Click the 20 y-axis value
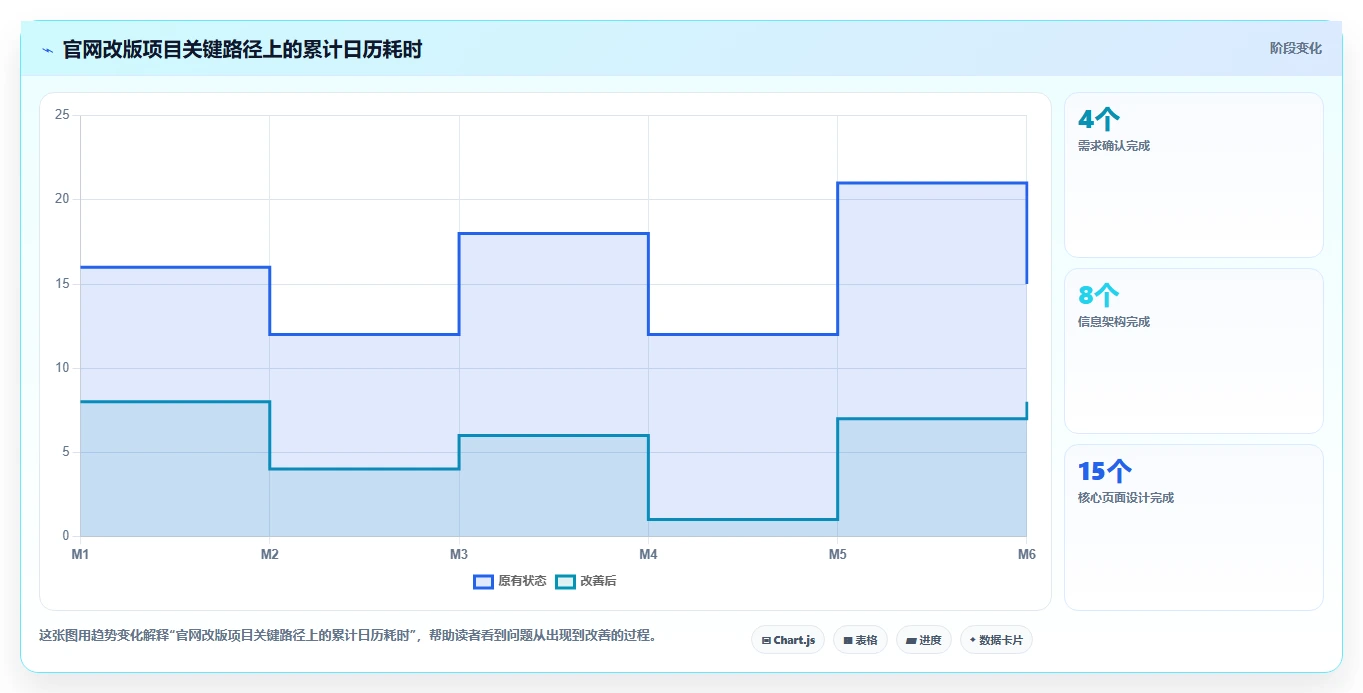The width and height of the screenshot is (1363, 693). 62,199
